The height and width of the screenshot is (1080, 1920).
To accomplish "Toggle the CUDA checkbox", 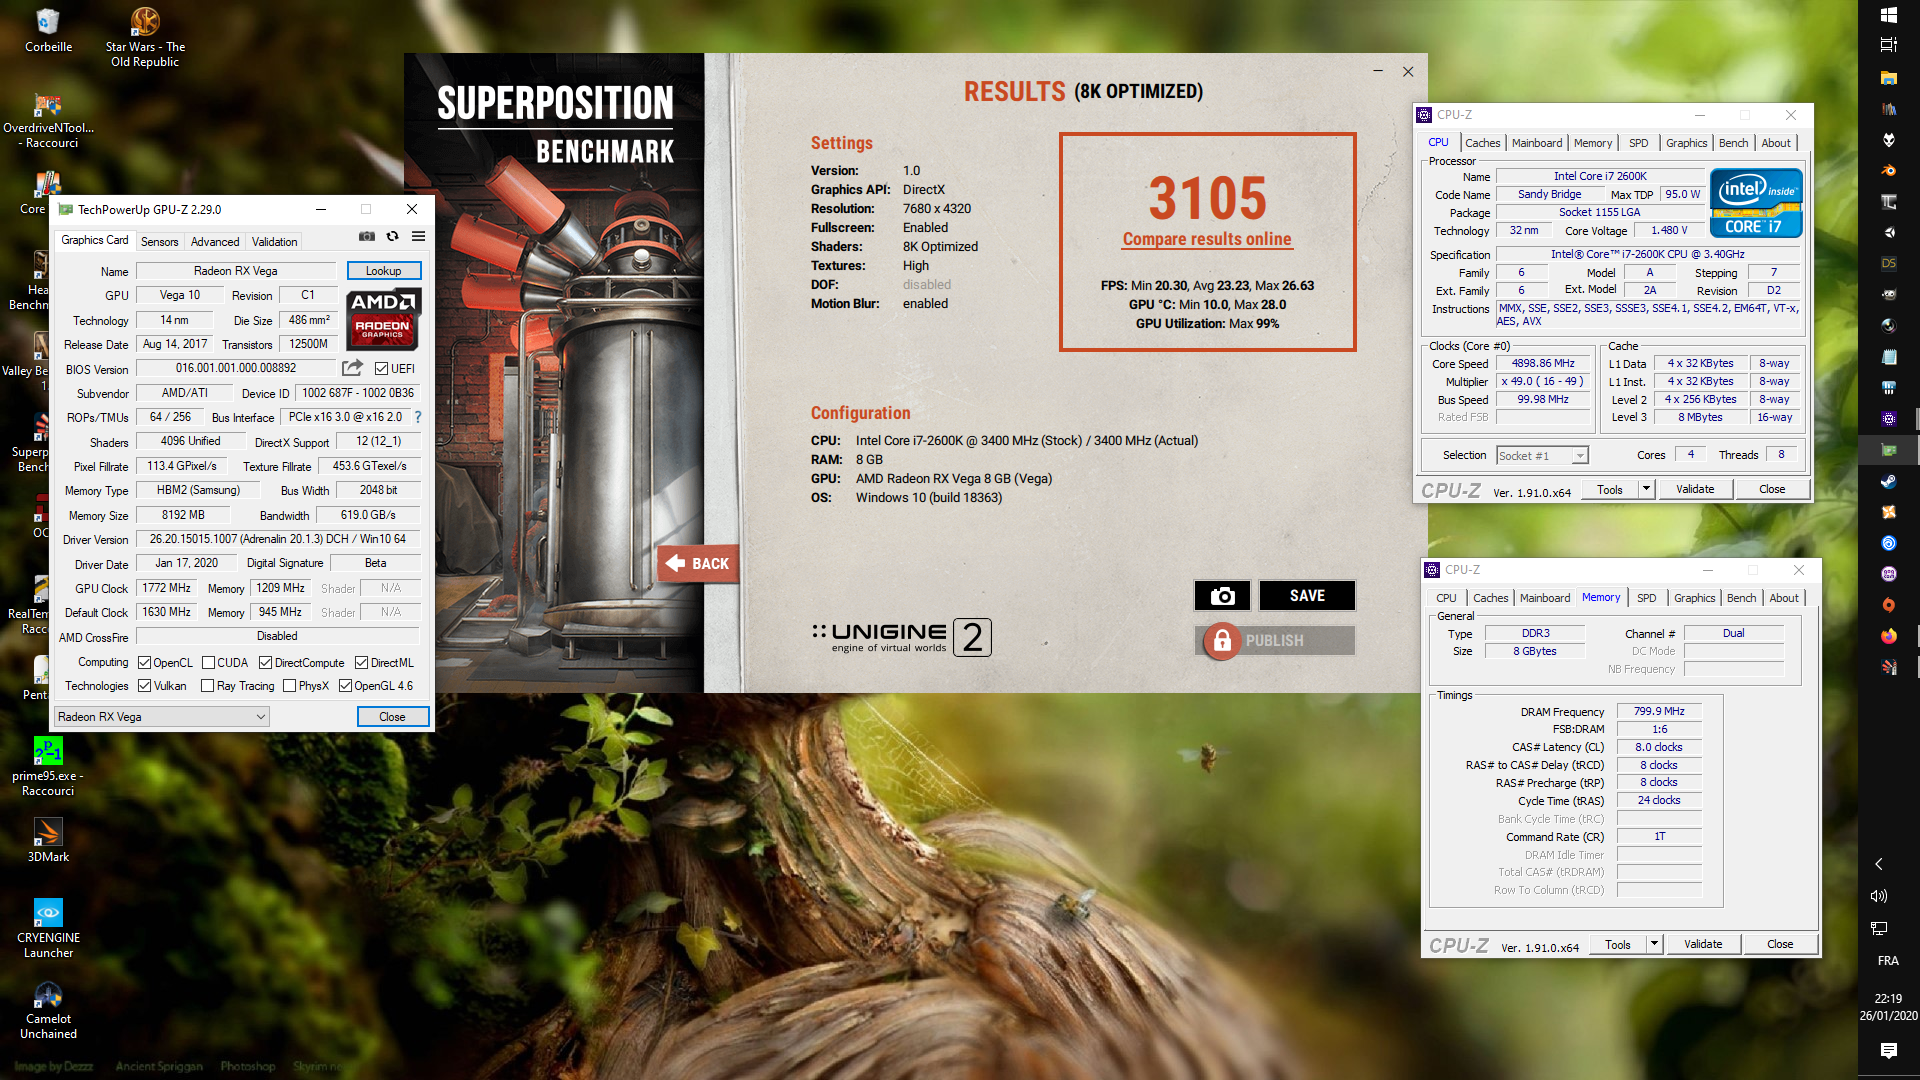I will point(208,662).
